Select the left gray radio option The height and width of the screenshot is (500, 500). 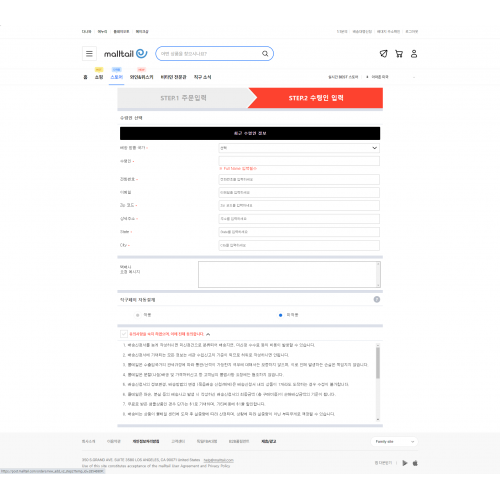pos(137,315)
